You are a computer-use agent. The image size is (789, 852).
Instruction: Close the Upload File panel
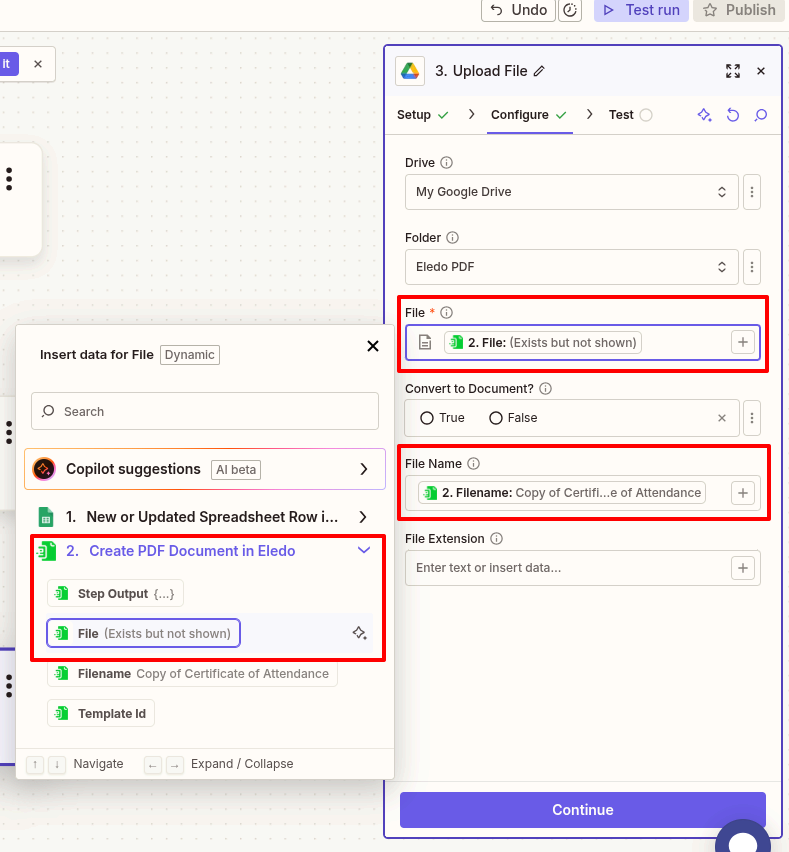pyautogui.click(x=761, y=71)
